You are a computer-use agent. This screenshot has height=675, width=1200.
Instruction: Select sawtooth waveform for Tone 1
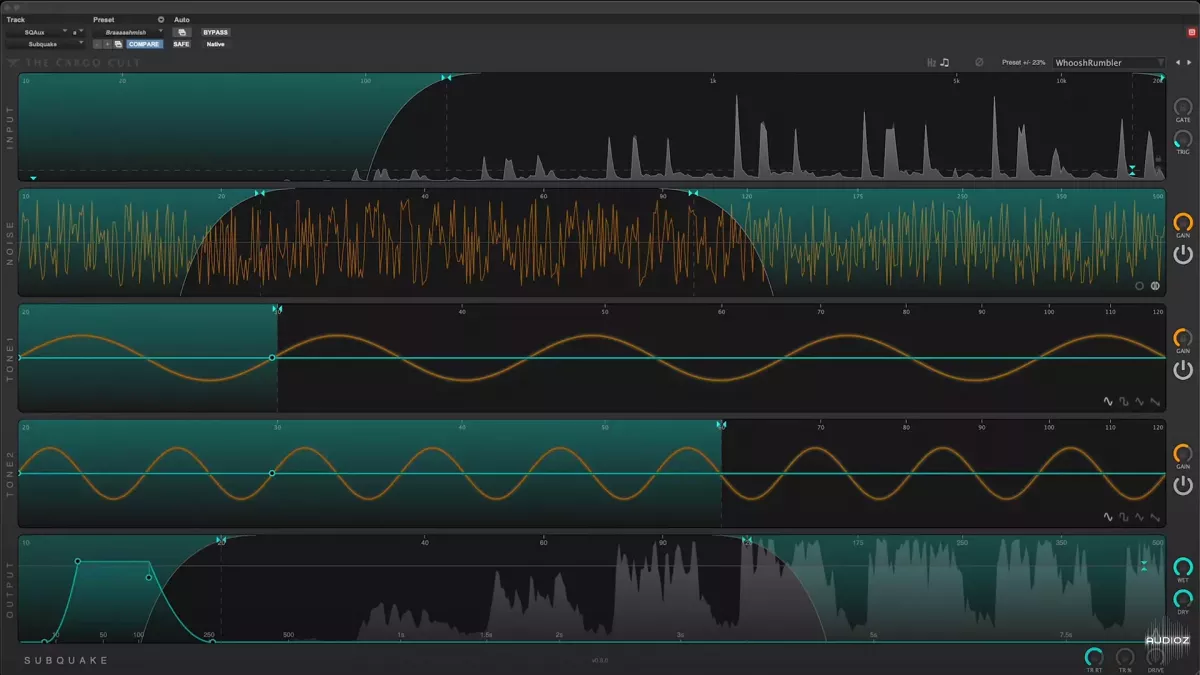point(1155,402)
